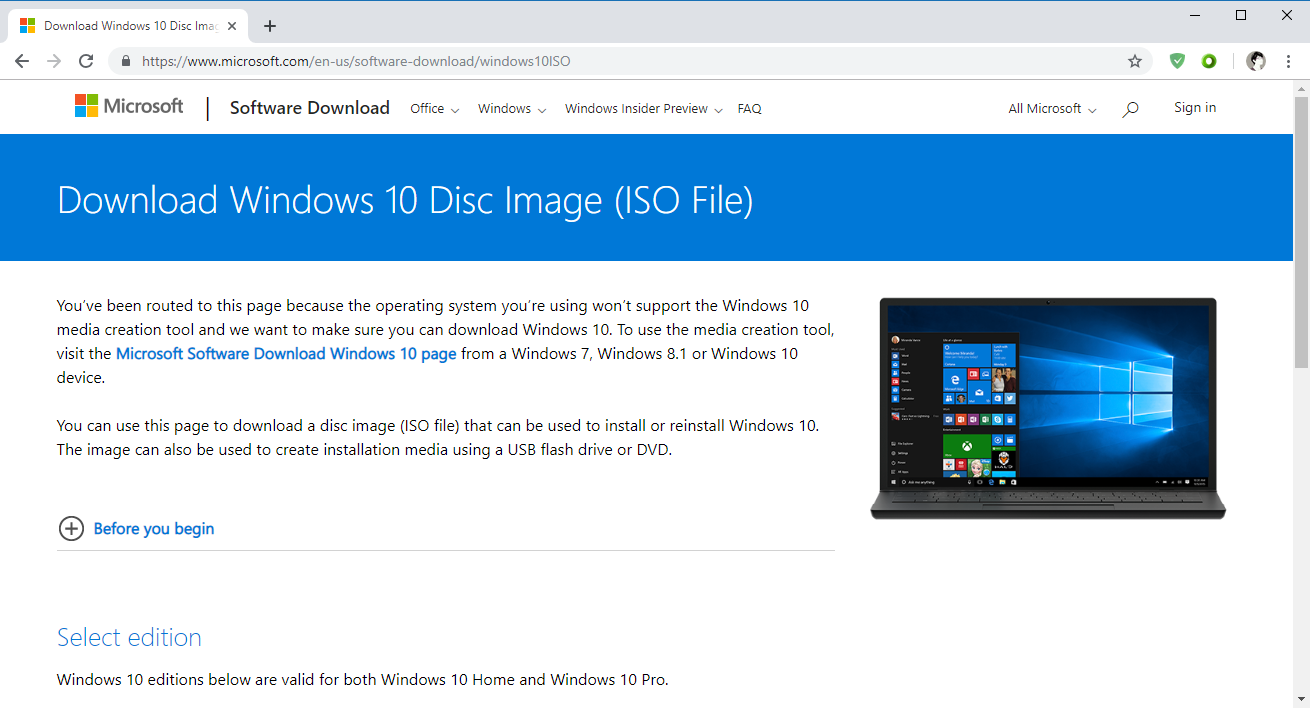Click the Sign in link

(x=1195, y=108)
